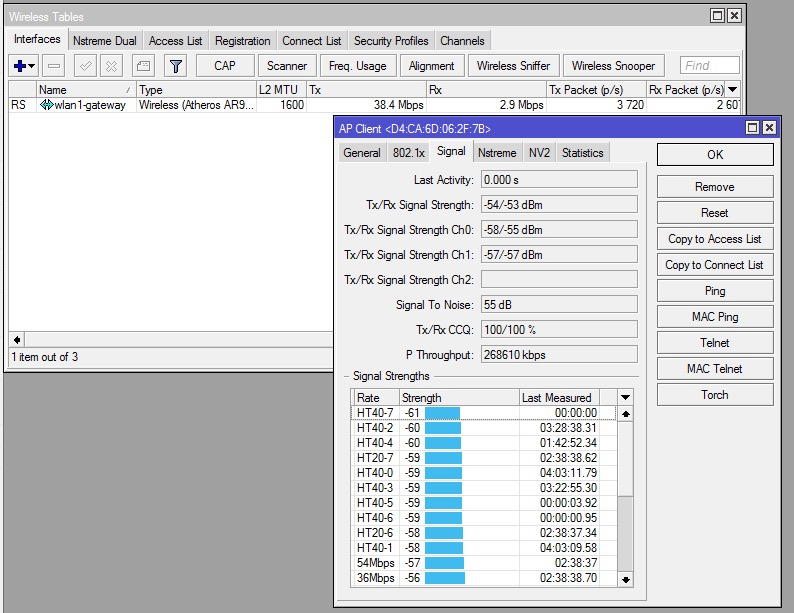Open the Security Profiles tab
The image size is (794, 613).
[x=391, y=41]
